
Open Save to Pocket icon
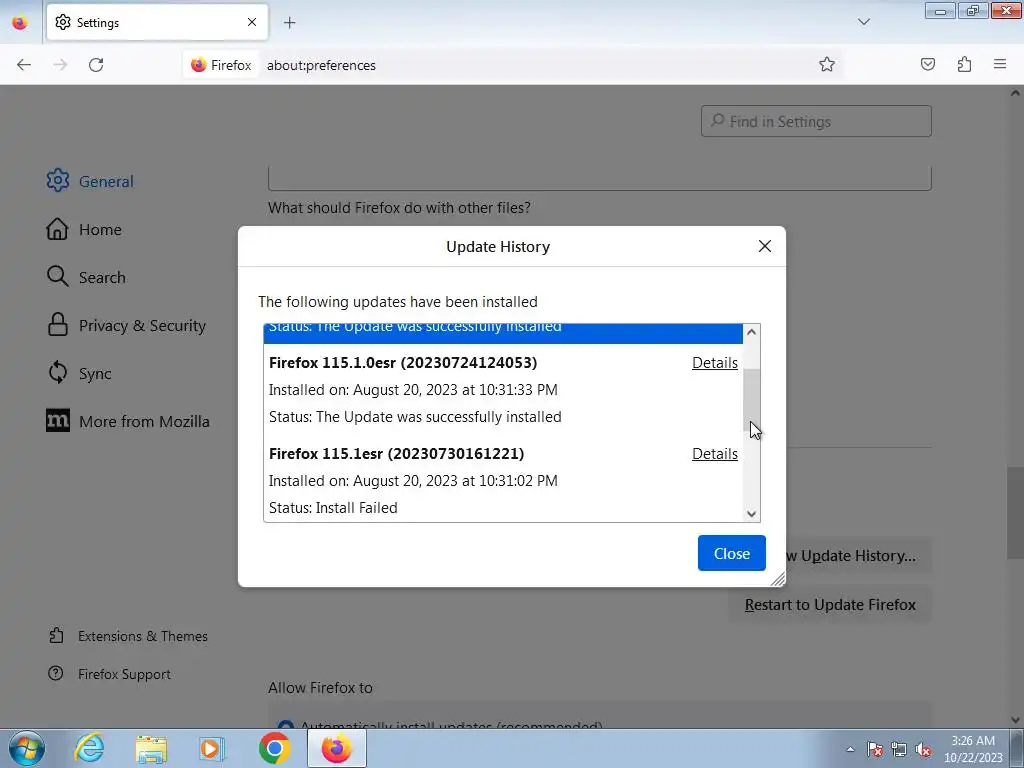point(927,64)
